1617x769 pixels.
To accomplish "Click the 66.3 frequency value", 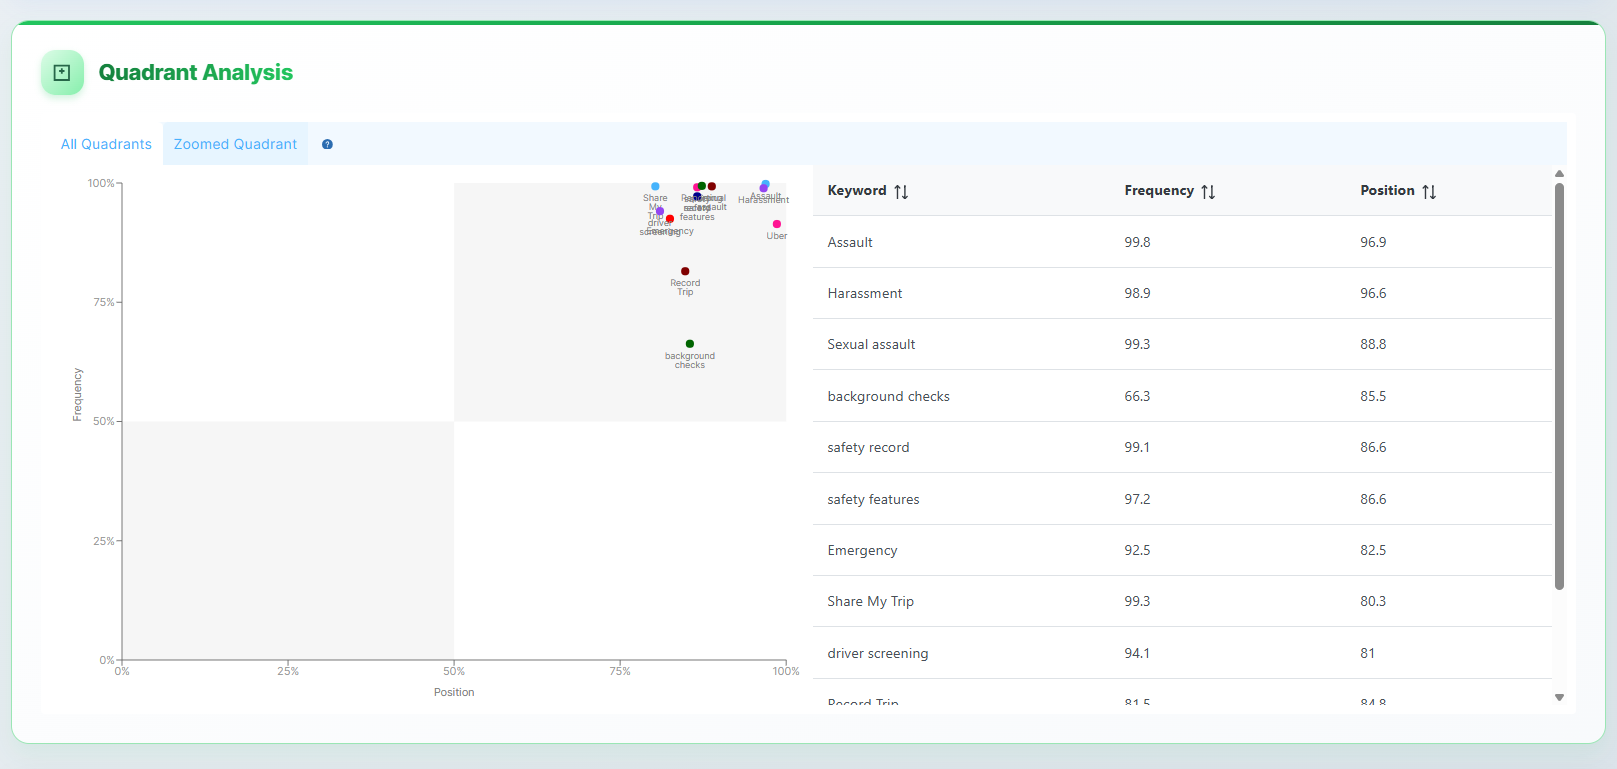I will [x=1137, y=396].
